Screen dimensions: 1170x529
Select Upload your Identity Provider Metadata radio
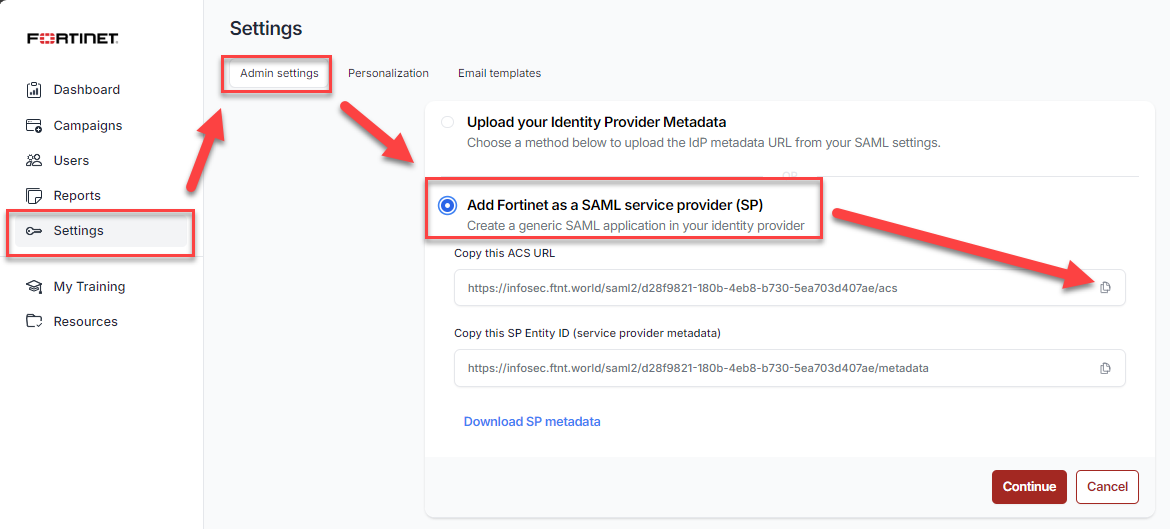447,122
